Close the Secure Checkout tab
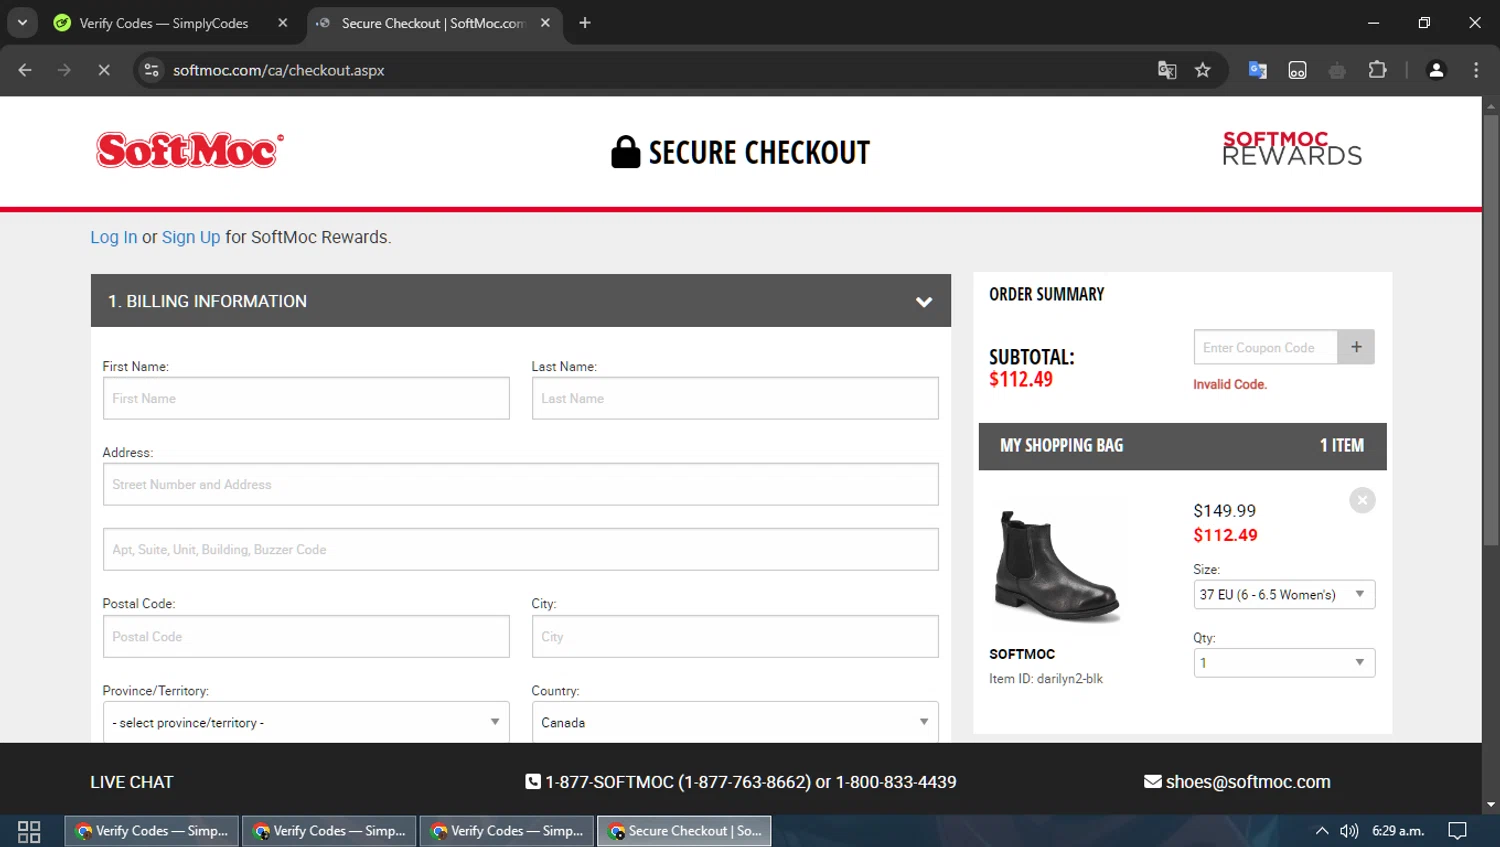The image size is (1500, 847). click(545, 23)
